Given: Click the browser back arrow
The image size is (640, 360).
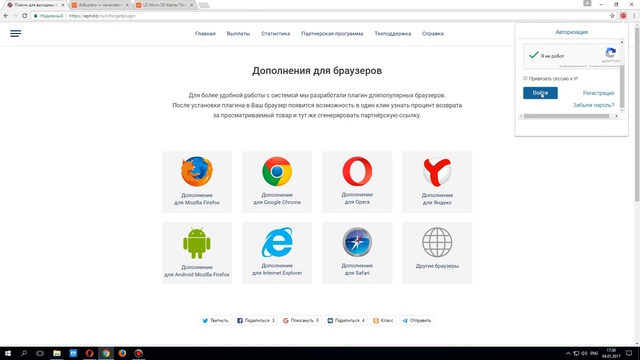Looking at the screenshot, I should [6, 16].
